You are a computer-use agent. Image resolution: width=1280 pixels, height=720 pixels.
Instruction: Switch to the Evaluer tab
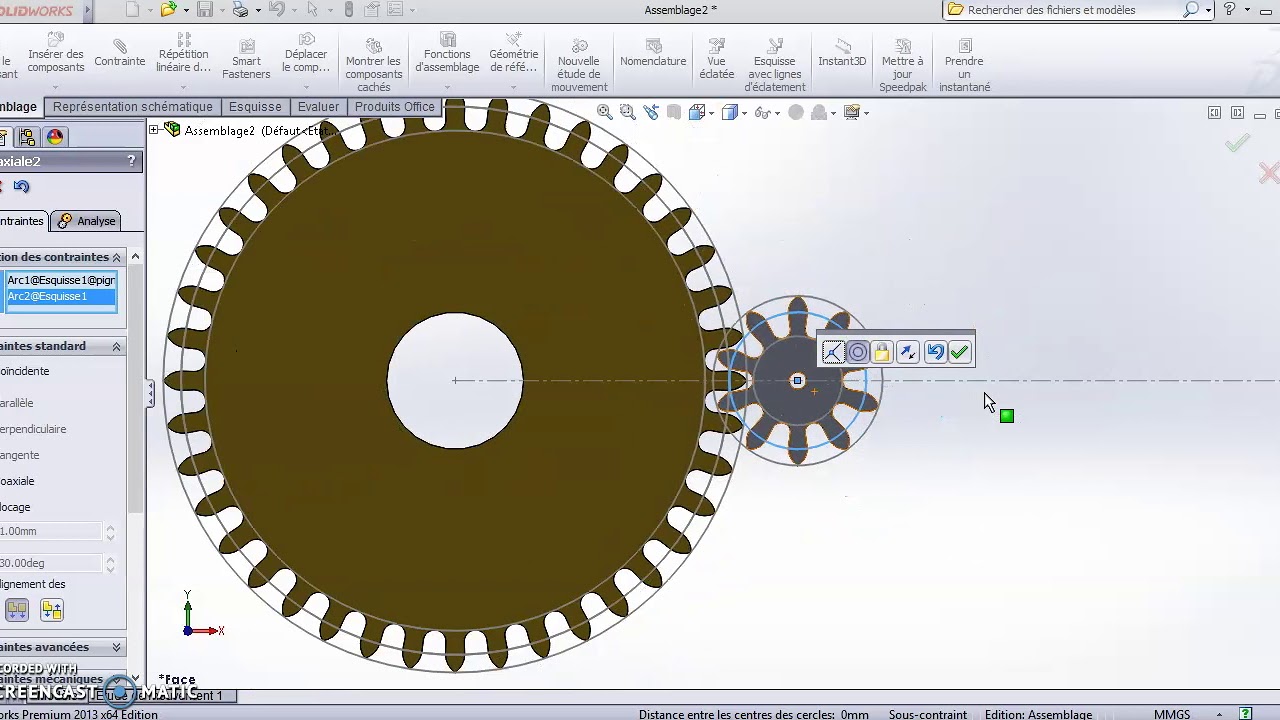(318, 107)
